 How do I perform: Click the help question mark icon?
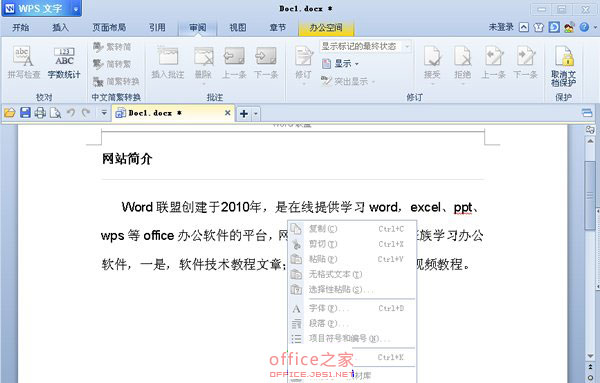pos(584,27)
